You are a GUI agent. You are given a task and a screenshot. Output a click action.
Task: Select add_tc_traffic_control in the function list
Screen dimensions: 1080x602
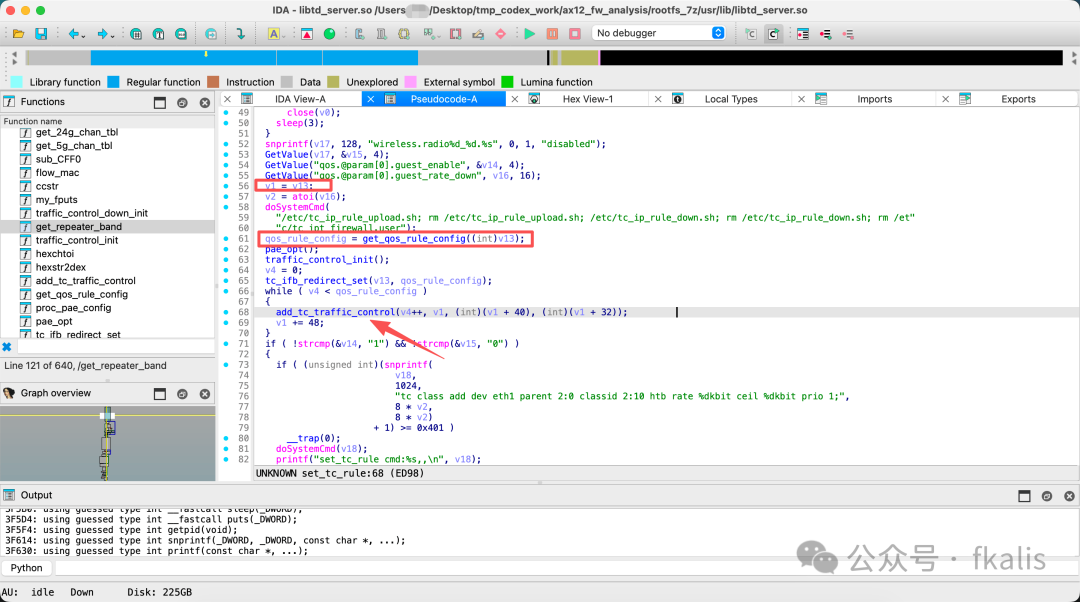[85, 280]
